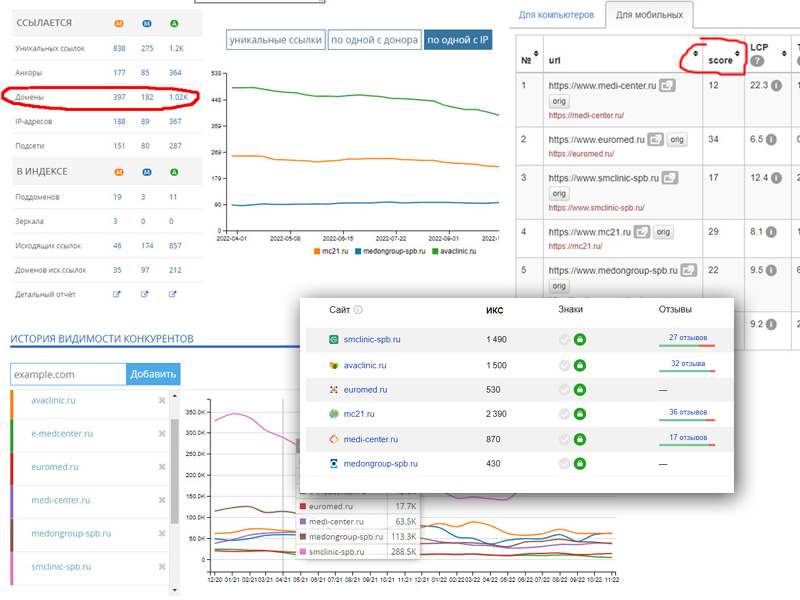Open external icon next to www.mc21.ru URL
Image resolution: width=800 pixels, height=600 pixels.
point(642,232)
